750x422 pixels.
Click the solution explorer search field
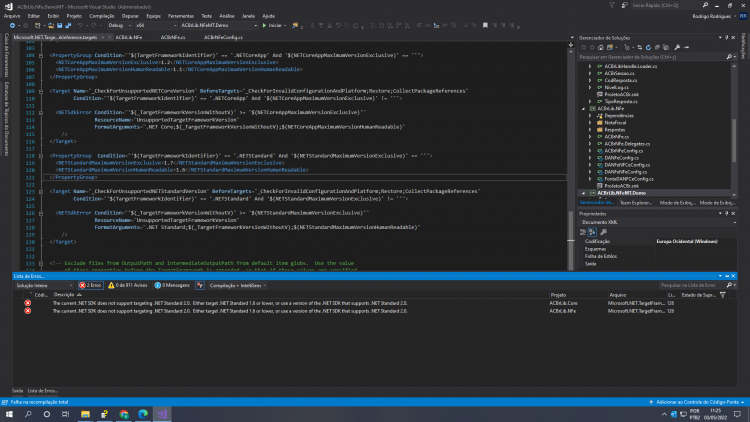[x=653, y=57]
